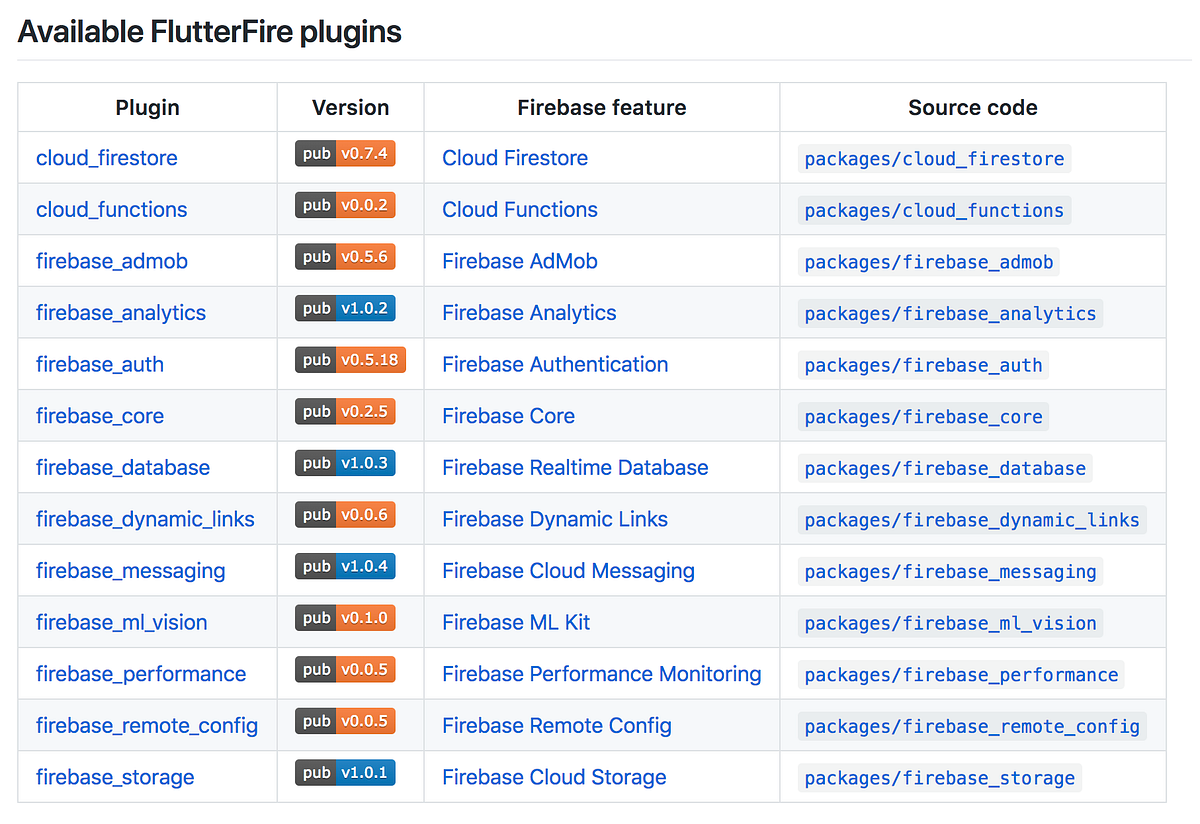Click the pub v1.0.2 badge for firebase_analytics
Screen dimensions: 1200x824
(x=345, y=308)
